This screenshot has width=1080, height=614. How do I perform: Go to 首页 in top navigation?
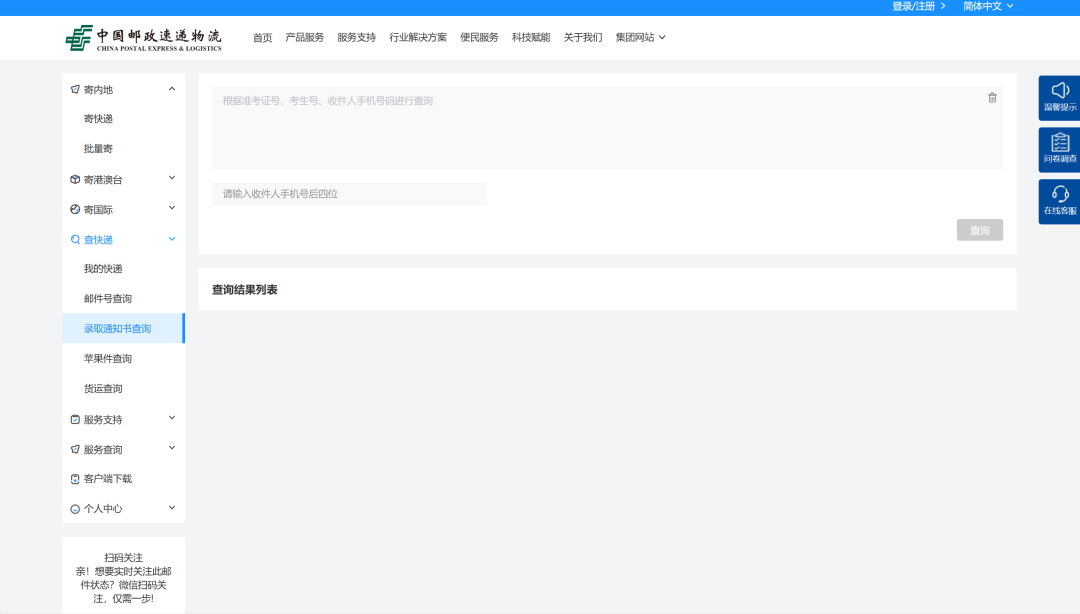click(262, 37)
